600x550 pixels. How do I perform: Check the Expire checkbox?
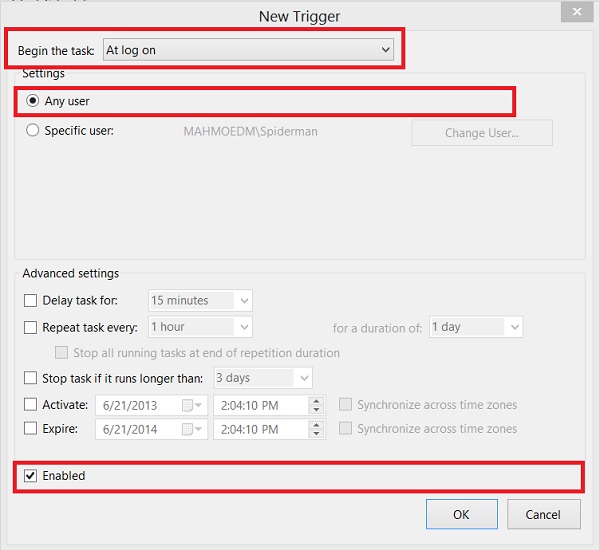click(x=30, y=428)
